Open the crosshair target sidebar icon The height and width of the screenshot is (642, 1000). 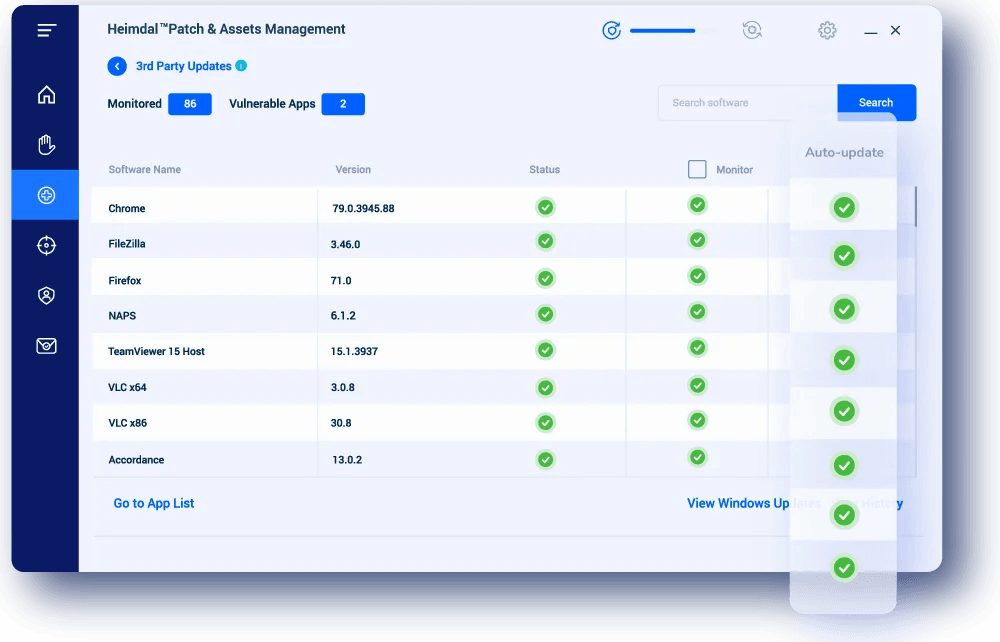46,245
